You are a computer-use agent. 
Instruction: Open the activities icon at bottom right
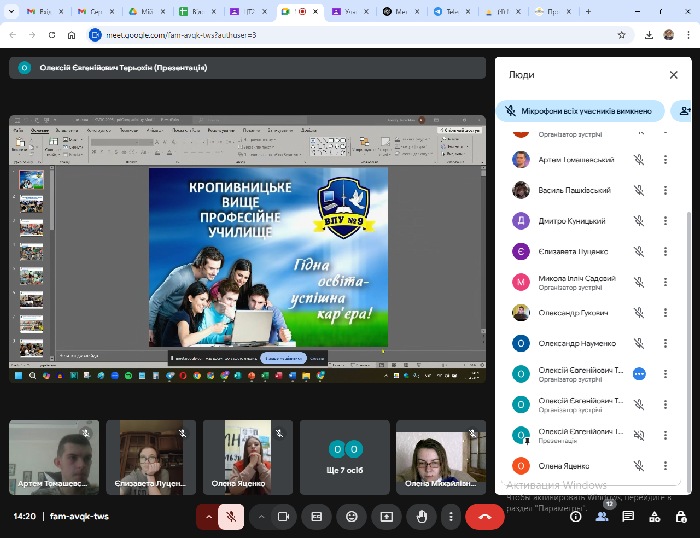coord(654,516)
